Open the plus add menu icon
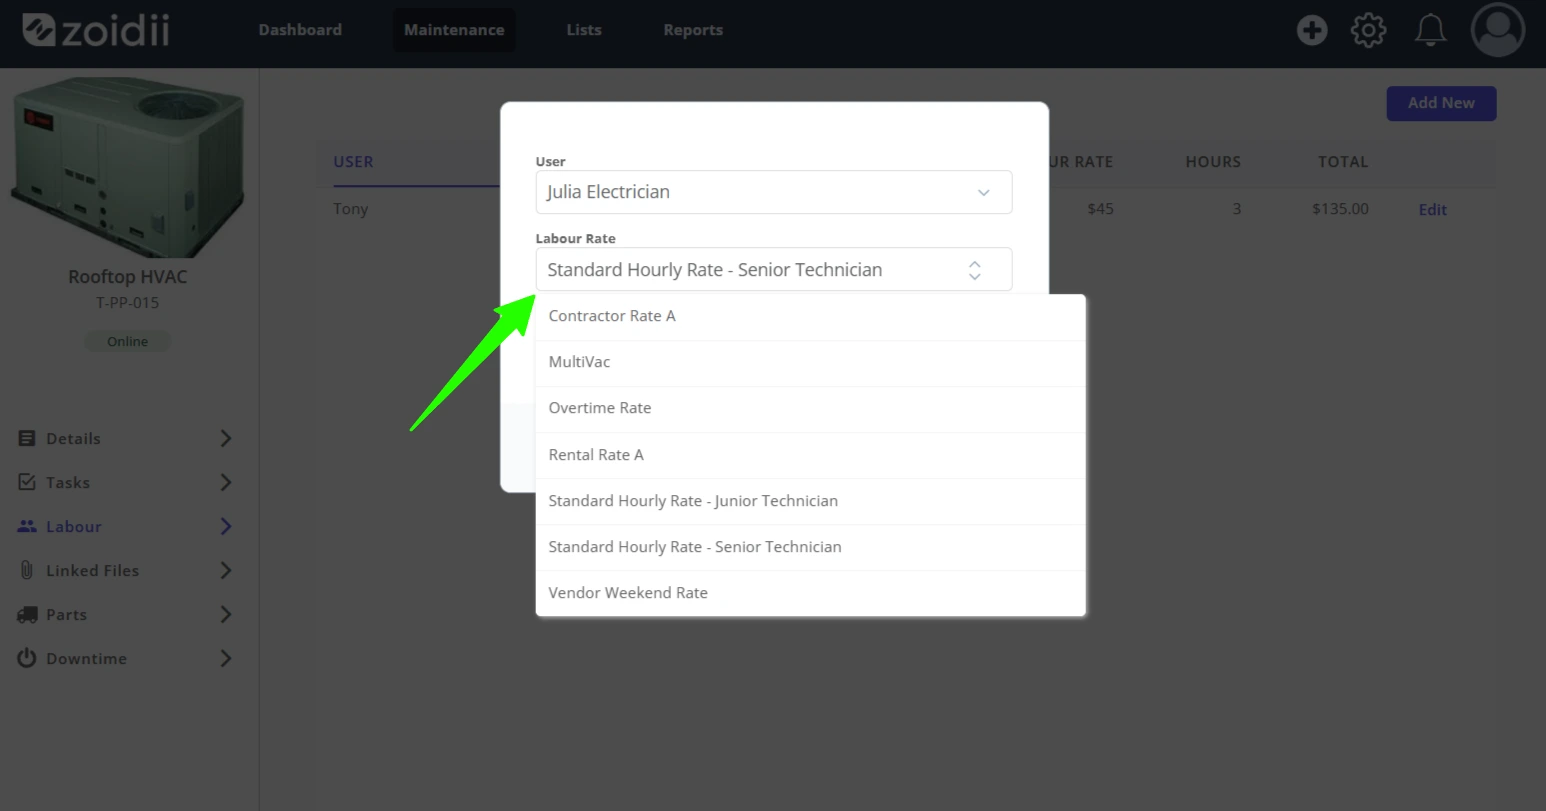The height and width of the screenshot is (811, 1546). [x=1312, y=30]
